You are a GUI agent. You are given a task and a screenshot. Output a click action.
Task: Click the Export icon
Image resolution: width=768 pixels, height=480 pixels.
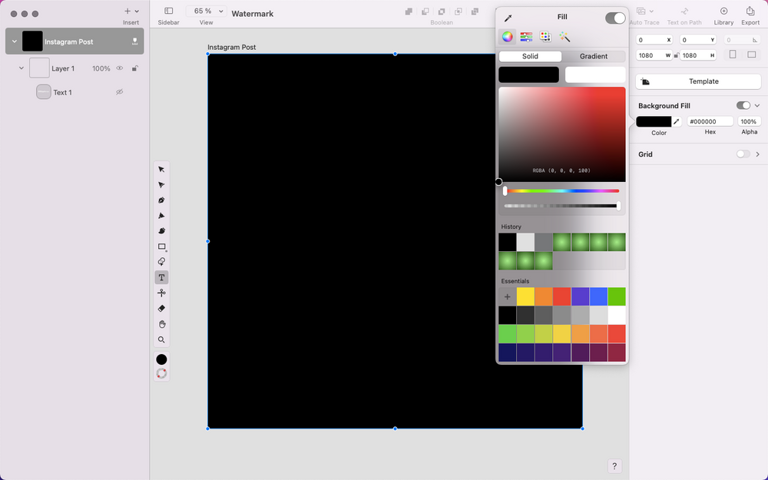(750, 11)
